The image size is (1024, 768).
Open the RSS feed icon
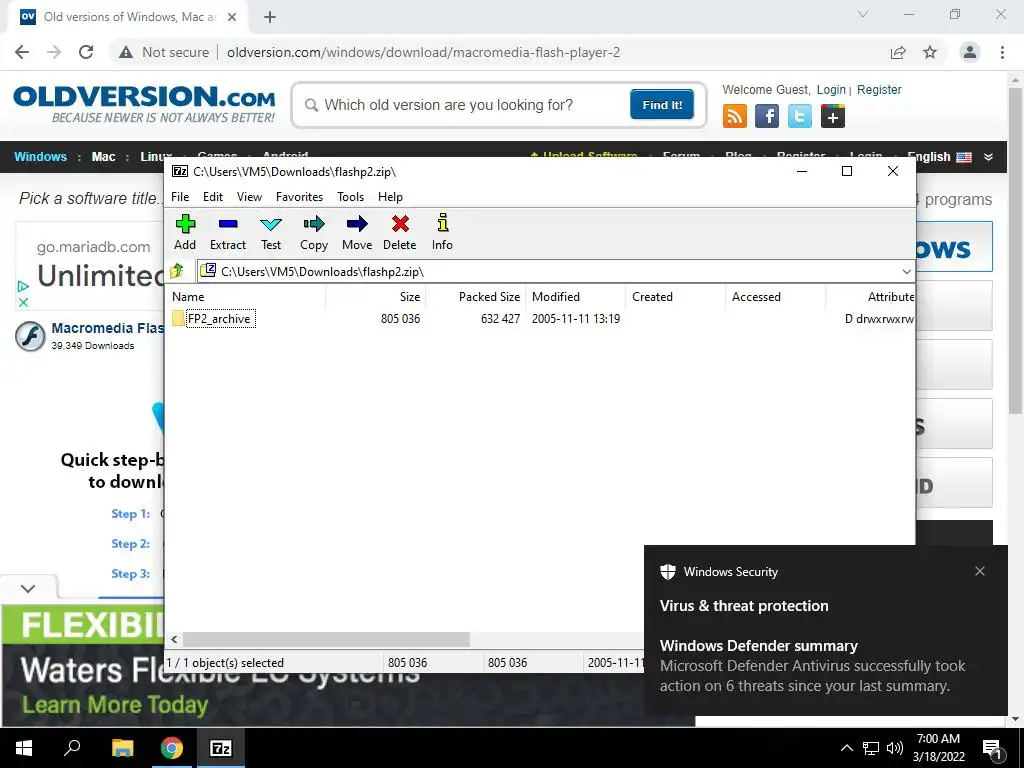(x=735, y=116)
